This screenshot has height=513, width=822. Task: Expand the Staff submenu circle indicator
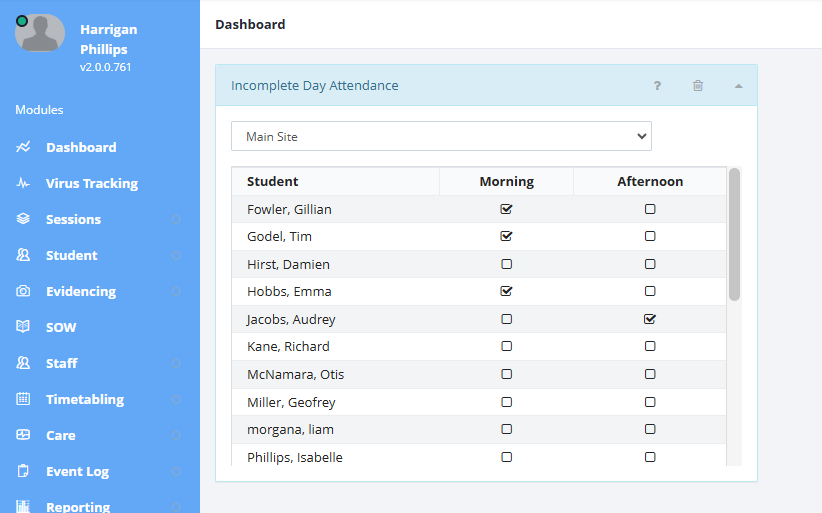point(176,363)
